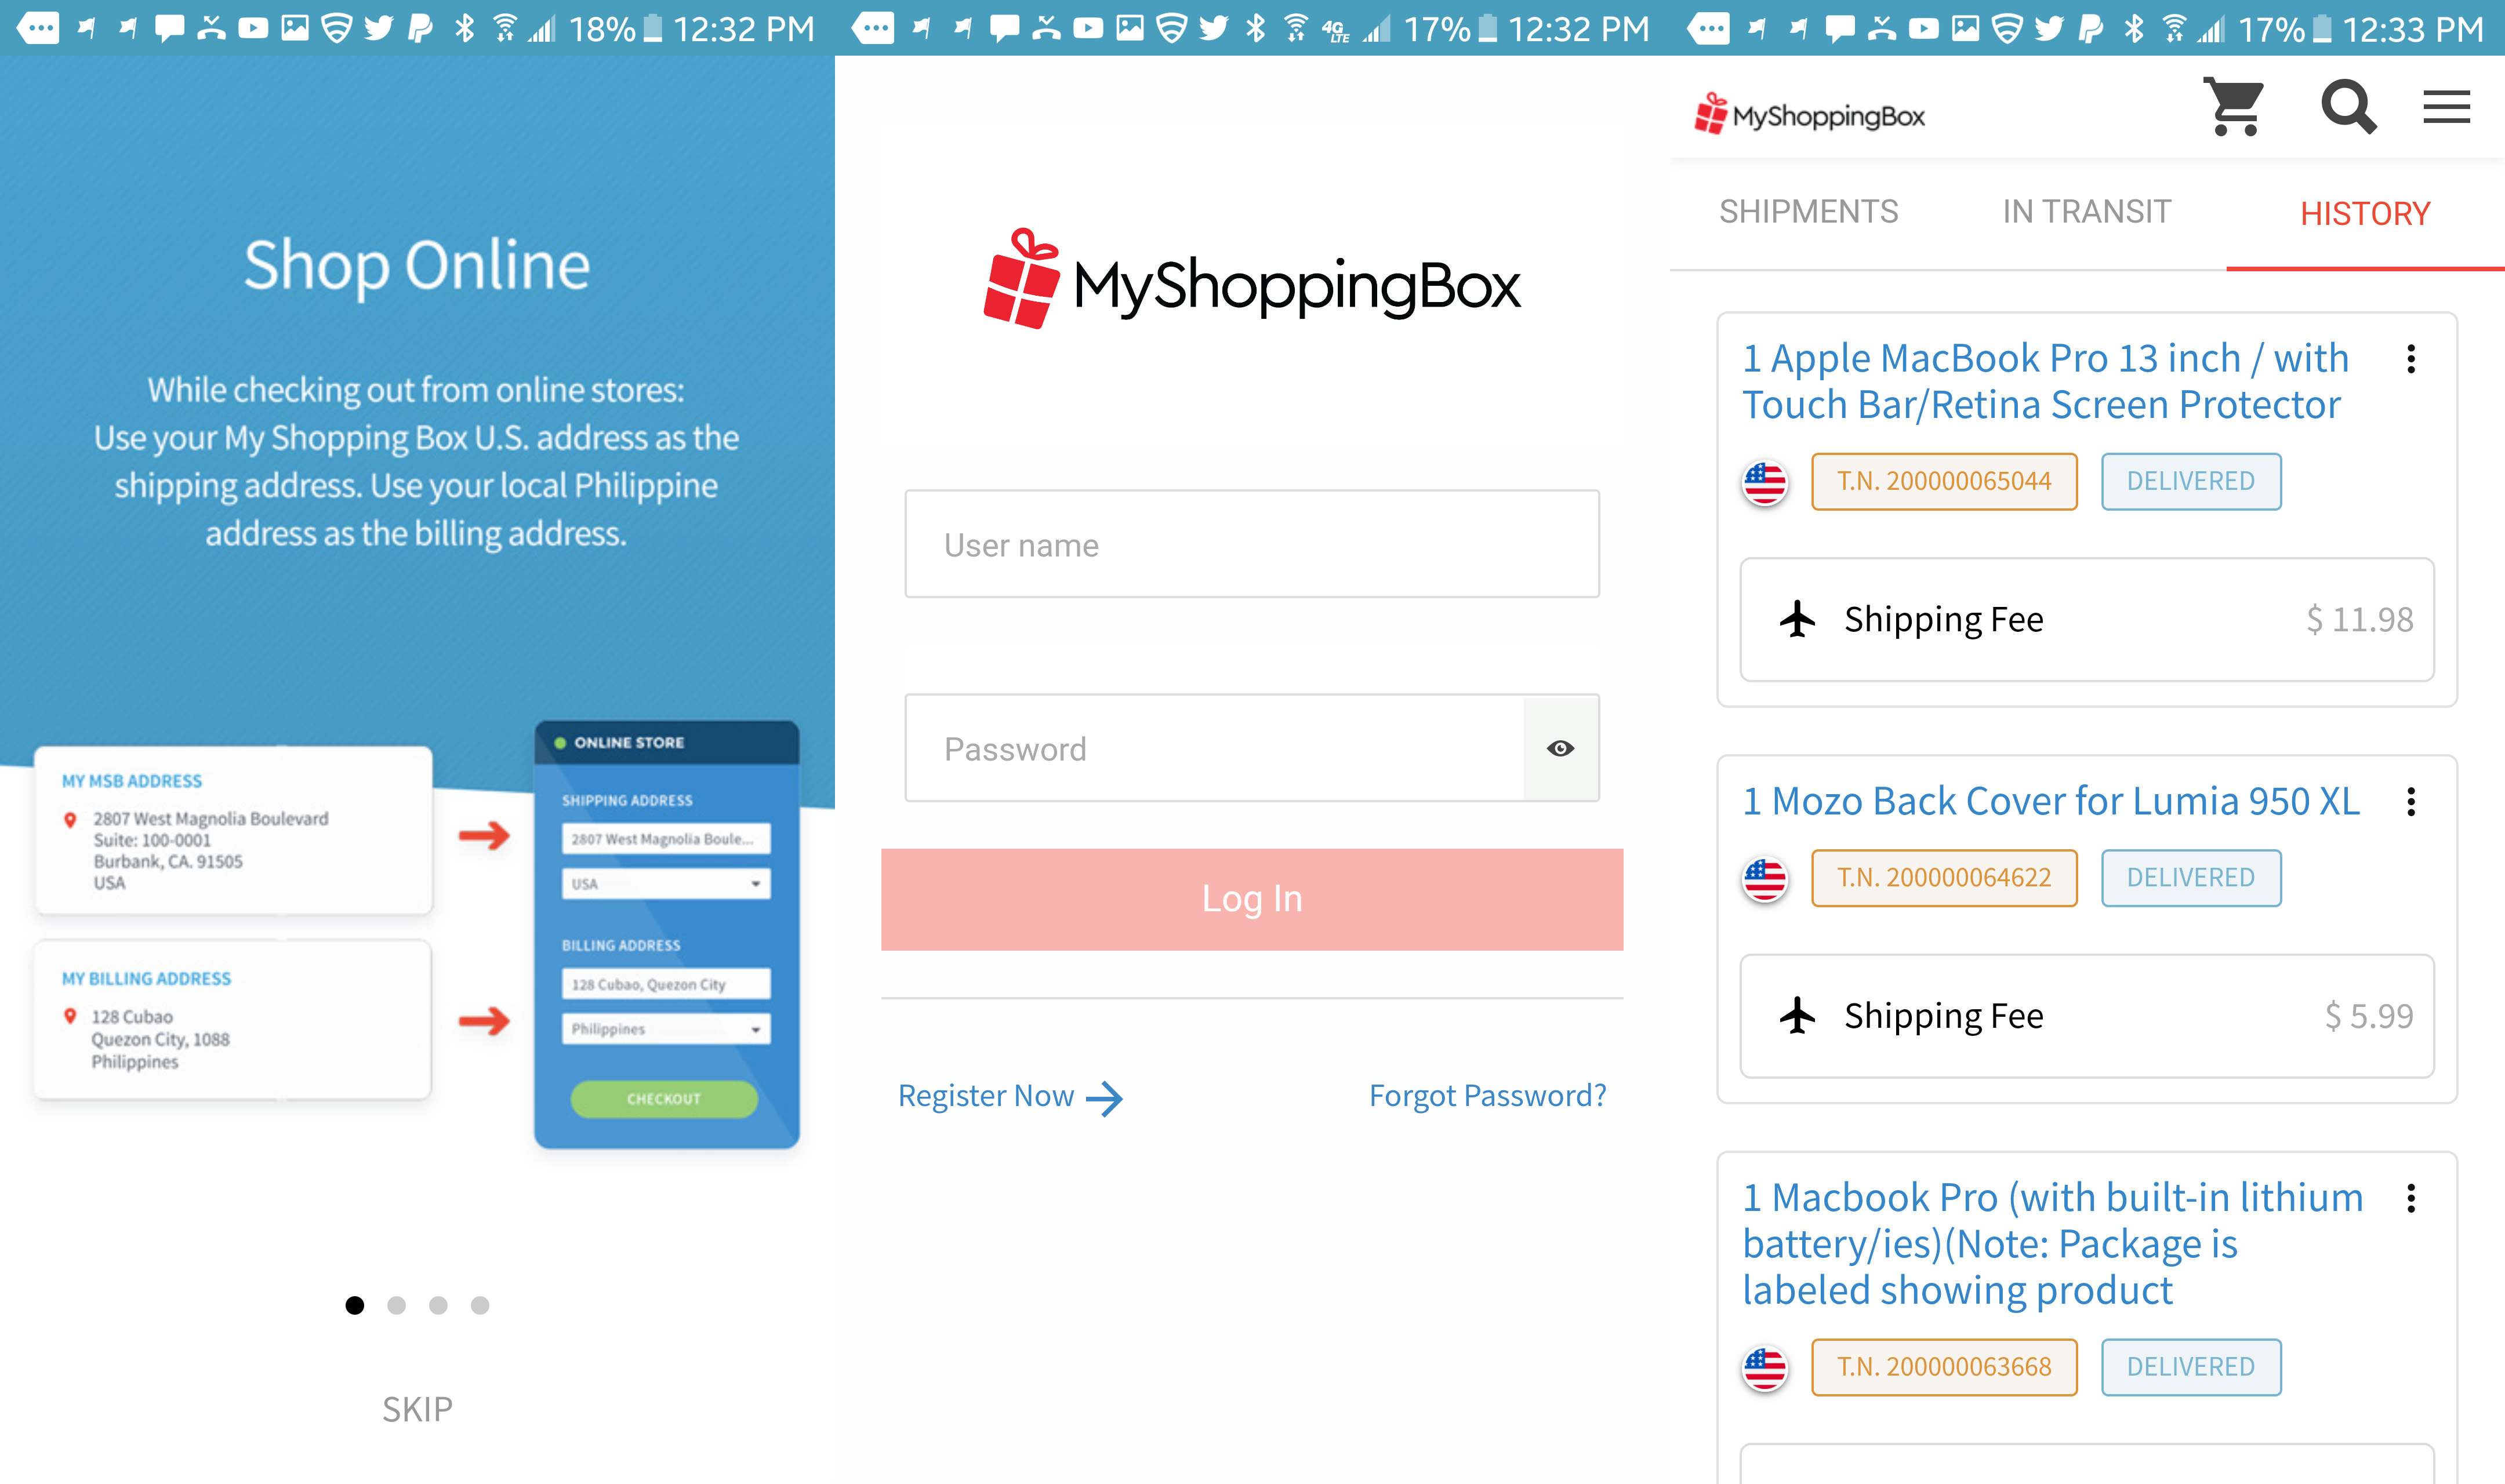
Task: Switch to the SHIPMENTS tab
Action: point(1809,211)
